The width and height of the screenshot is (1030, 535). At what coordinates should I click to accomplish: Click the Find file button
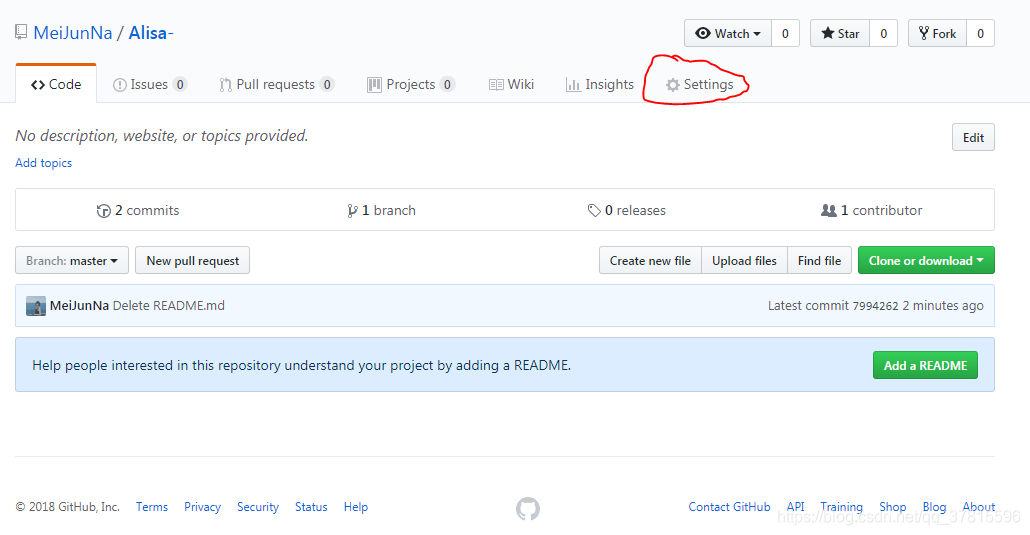click(819, 260)
